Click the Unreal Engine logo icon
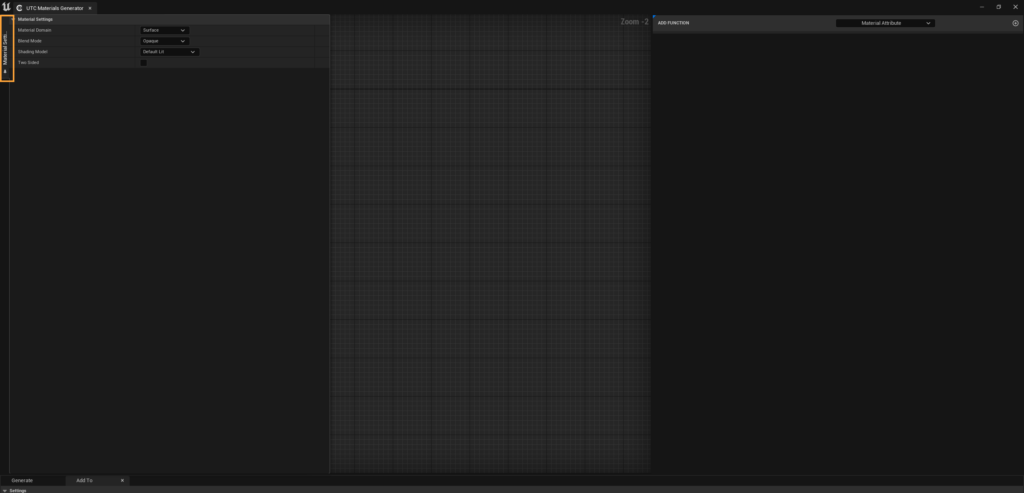 (x=7, y=7)
